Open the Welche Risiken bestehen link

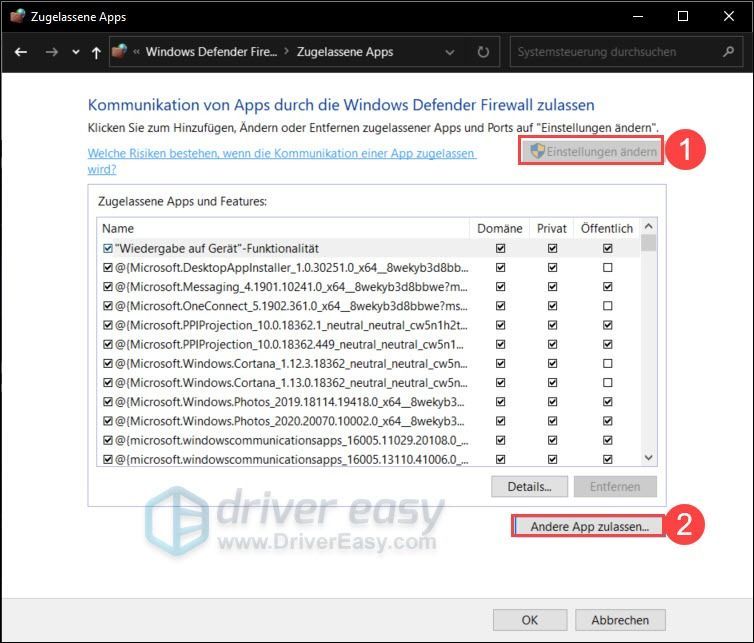pos(282,161)
